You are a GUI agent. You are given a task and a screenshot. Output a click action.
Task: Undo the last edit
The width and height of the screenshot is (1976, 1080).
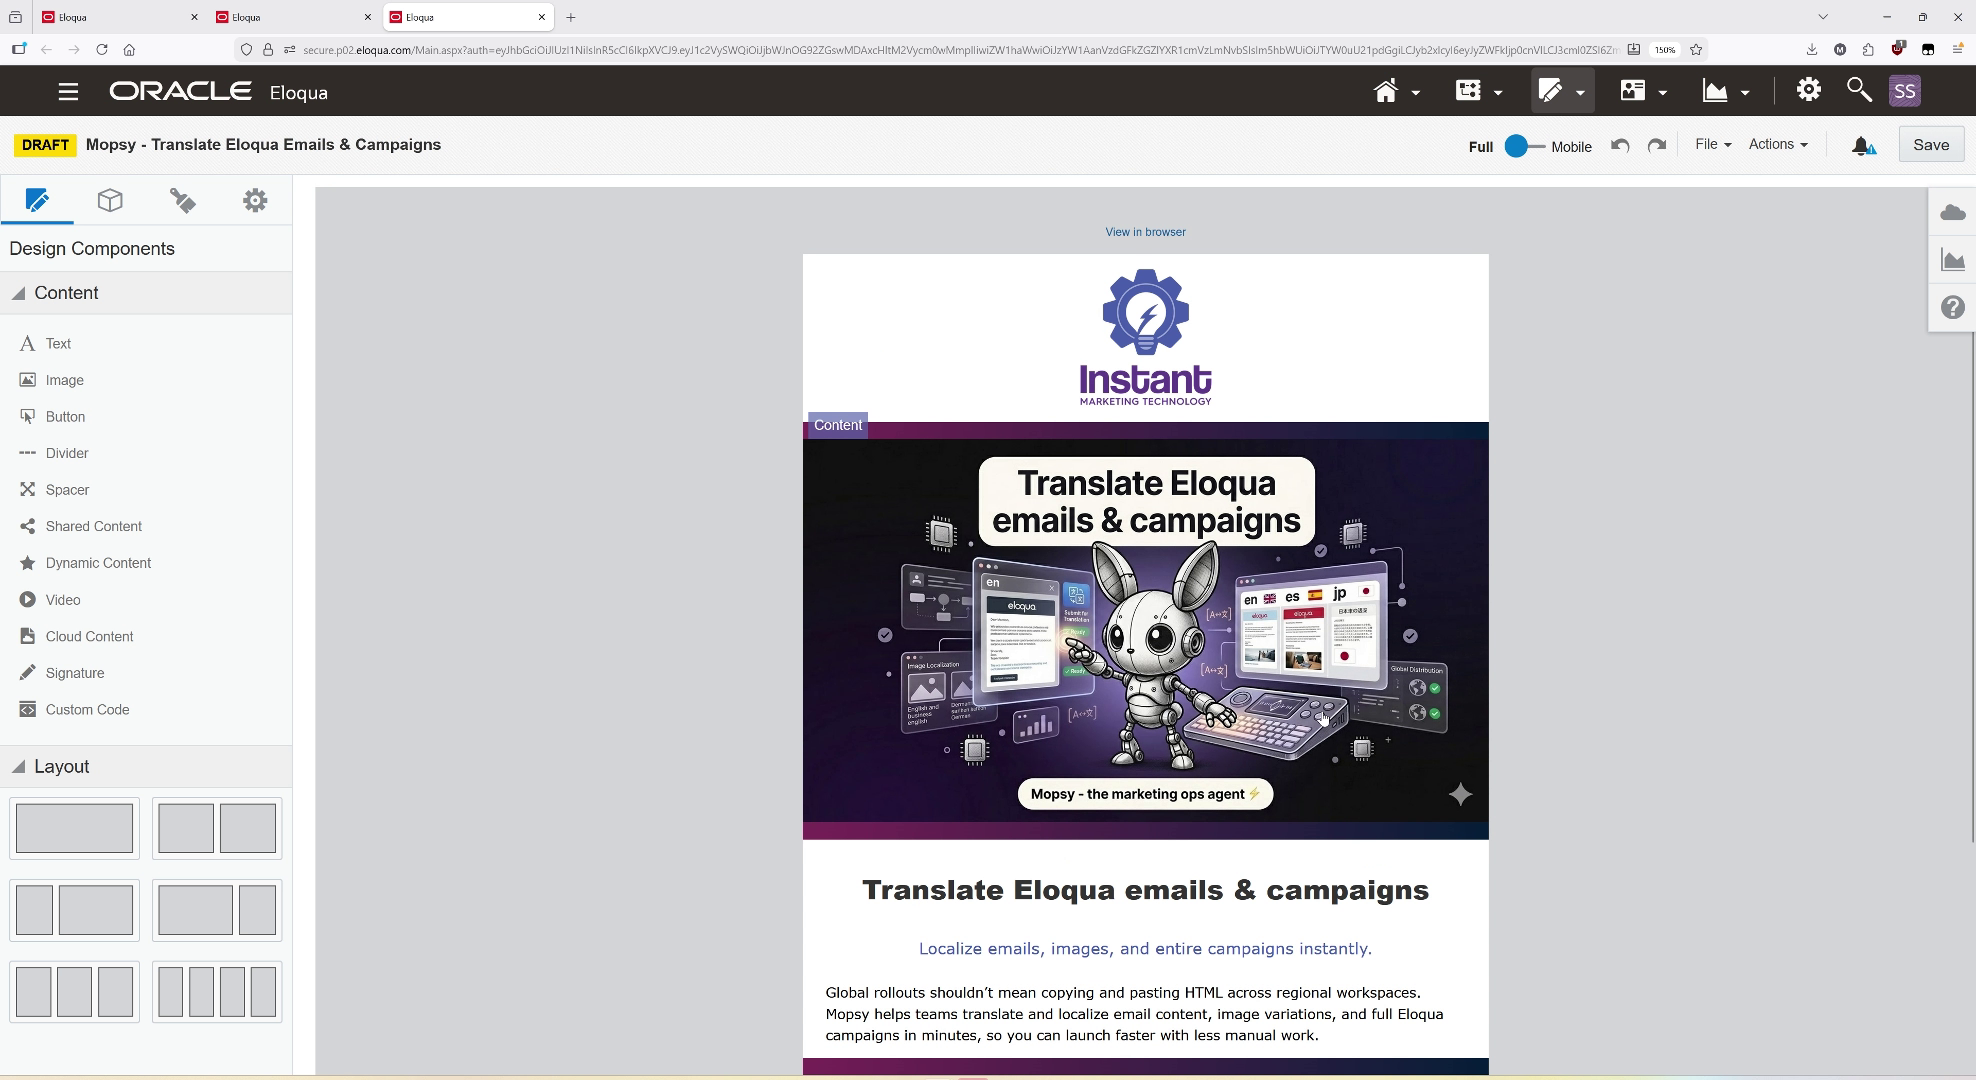coord(1620,146)
